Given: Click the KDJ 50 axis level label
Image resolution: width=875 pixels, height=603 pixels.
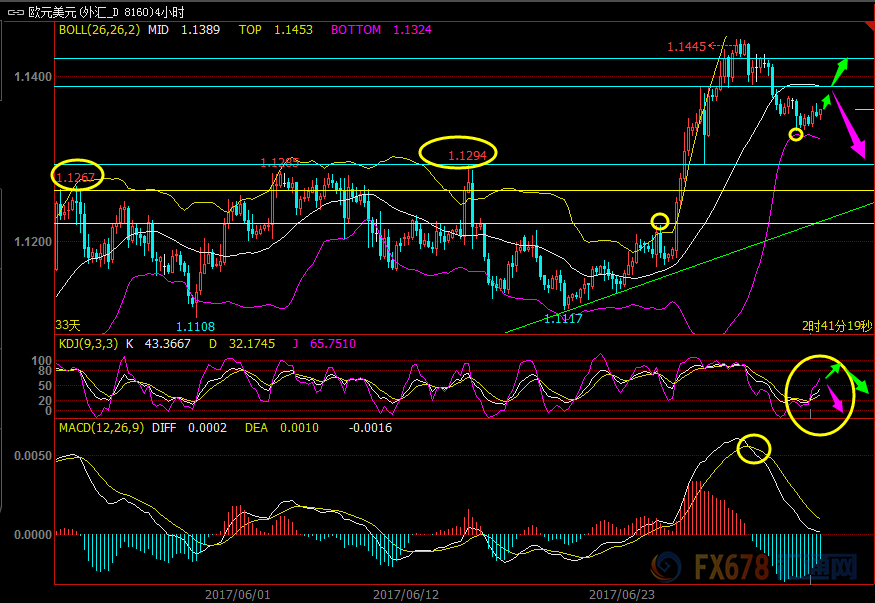Looking at the screenshot, I should [45, 385].
